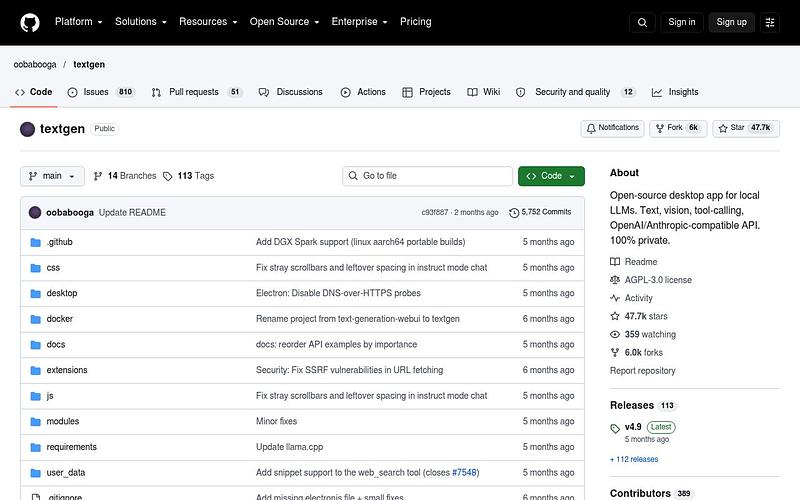Click the extensions folder icon

pyautogui.click(x=35, y=370)
